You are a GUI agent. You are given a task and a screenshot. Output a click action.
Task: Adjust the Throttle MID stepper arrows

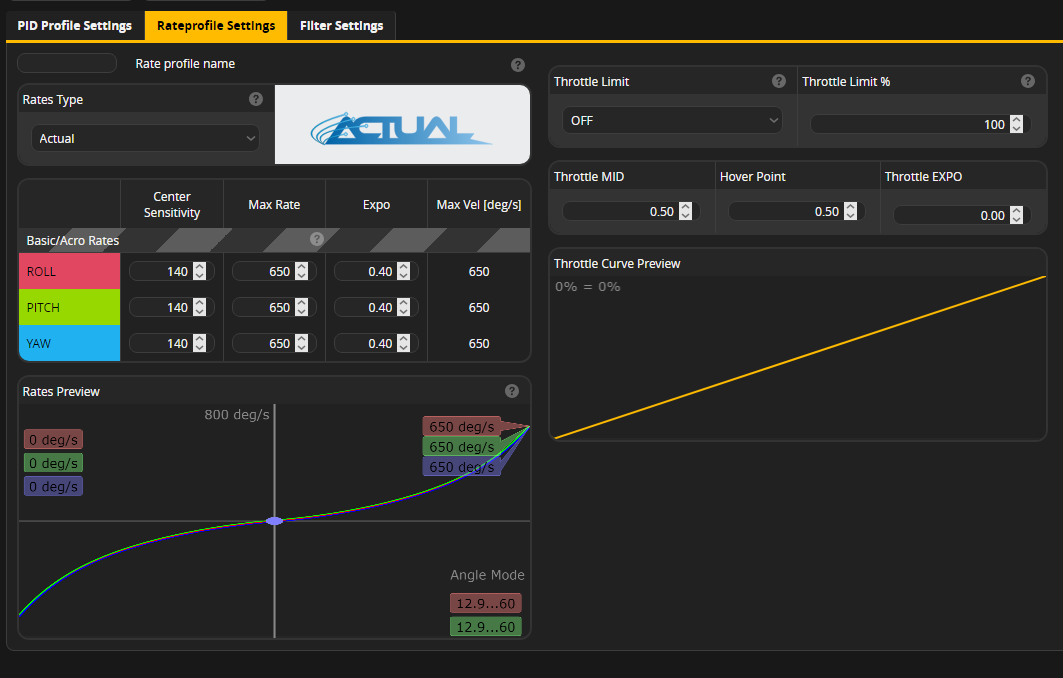click(685, 211)
